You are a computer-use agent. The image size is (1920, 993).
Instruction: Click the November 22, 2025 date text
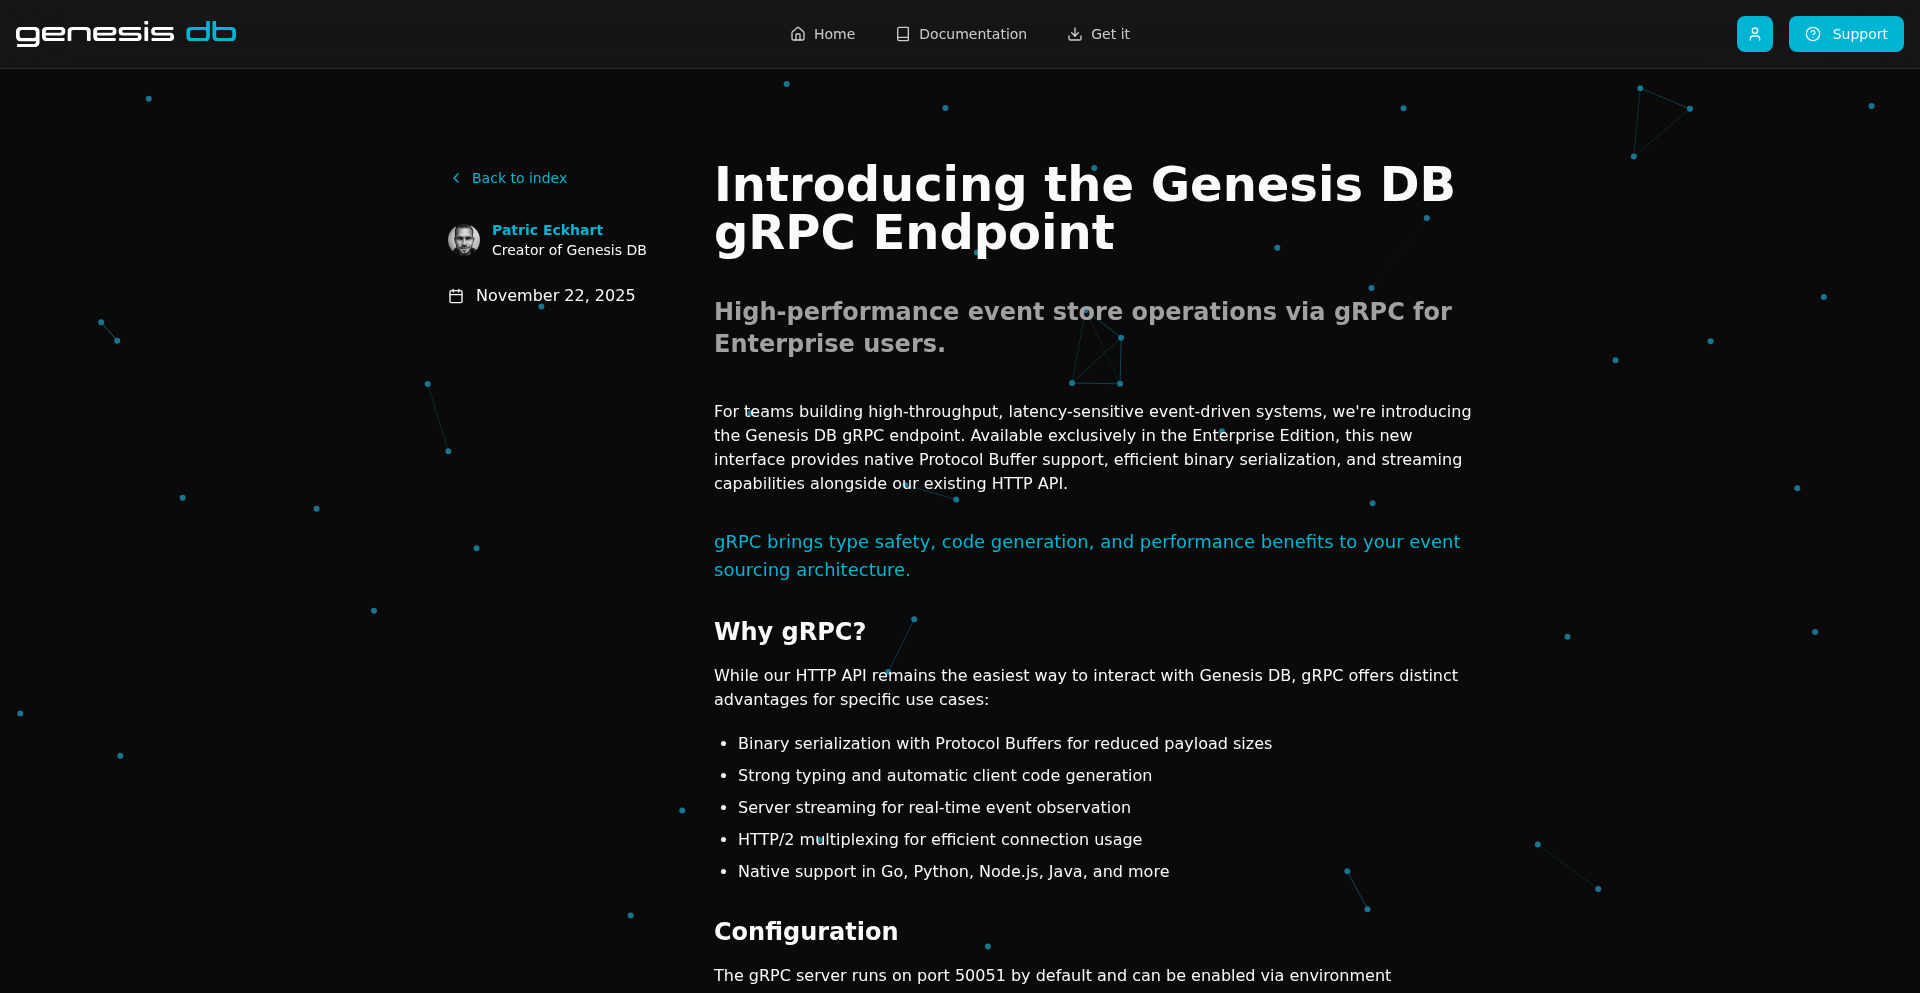[555, 295]
